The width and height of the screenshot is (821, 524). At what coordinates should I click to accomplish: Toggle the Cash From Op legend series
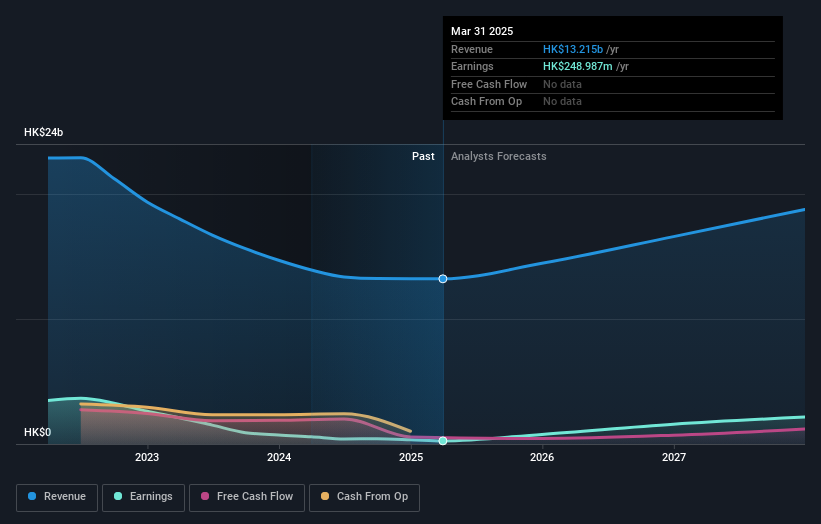pyautogui.click(x=364, y=497)
